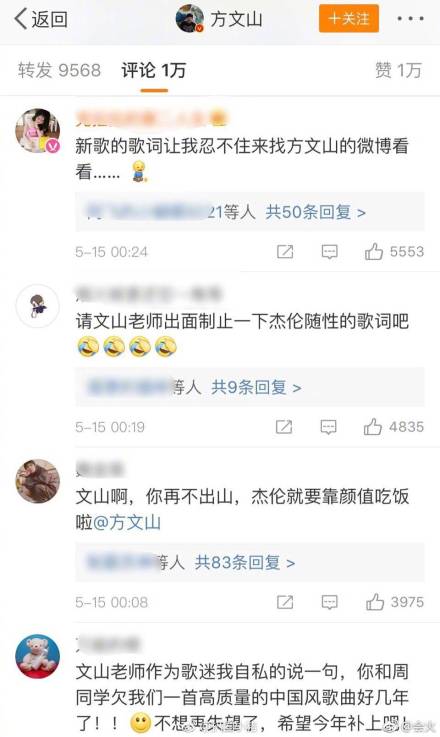440x737 pixels.
Task: Follow 方文山 with the +关注 button
Action: [x=349, y=19]
